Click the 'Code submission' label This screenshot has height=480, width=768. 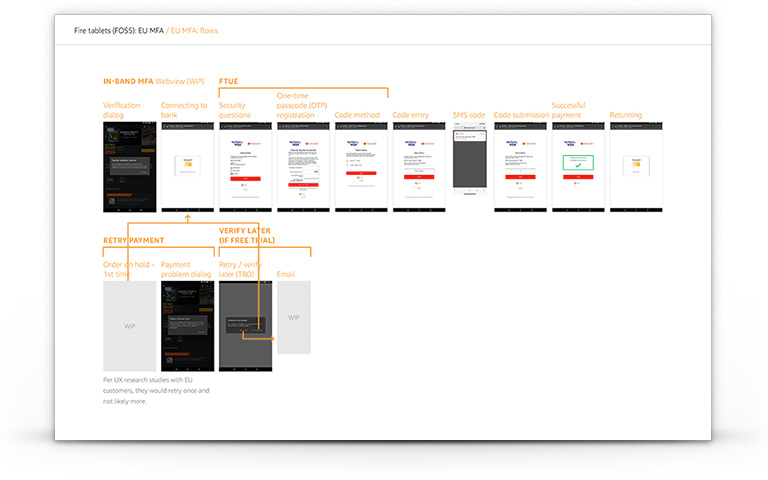(521, 115)
